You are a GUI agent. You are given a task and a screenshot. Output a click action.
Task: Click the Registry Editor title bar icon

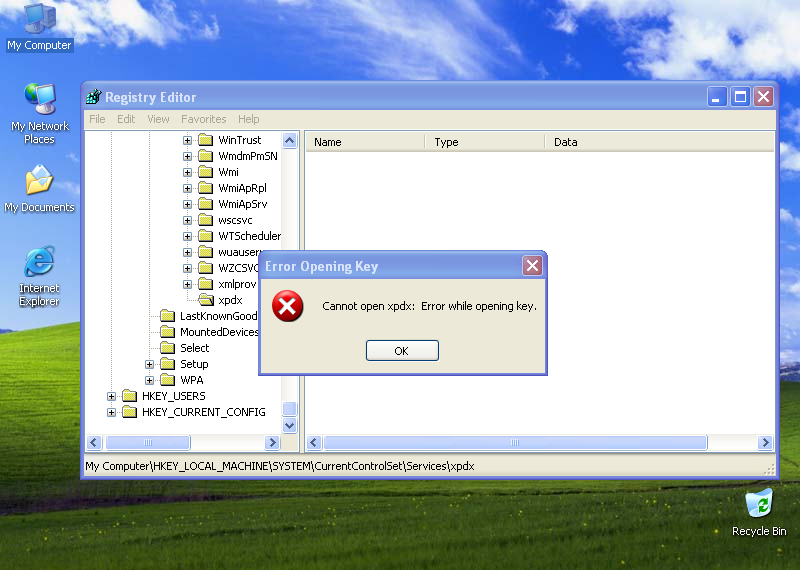tap(94, 96)
